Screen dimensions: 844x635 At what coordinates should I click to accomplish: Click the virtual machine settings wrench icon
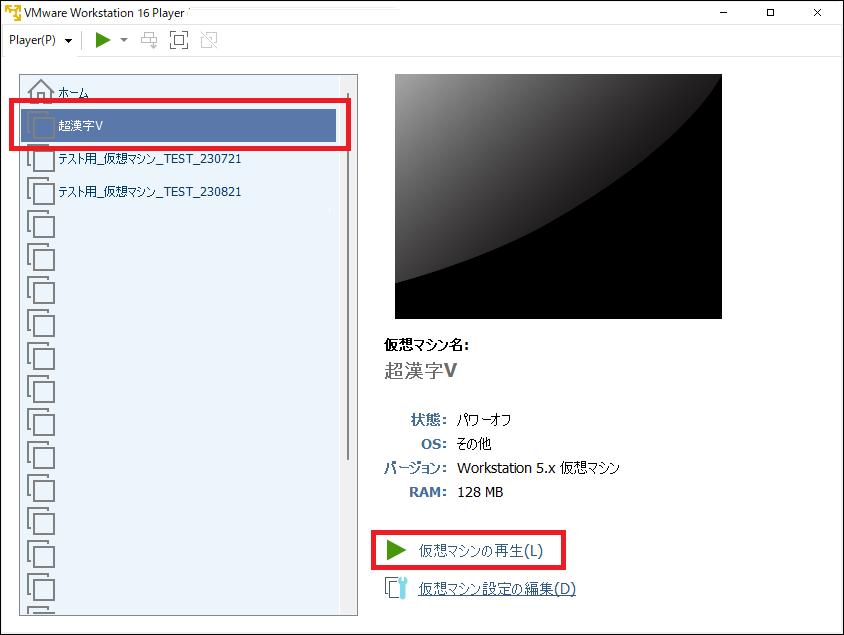[x=396, y=588]
